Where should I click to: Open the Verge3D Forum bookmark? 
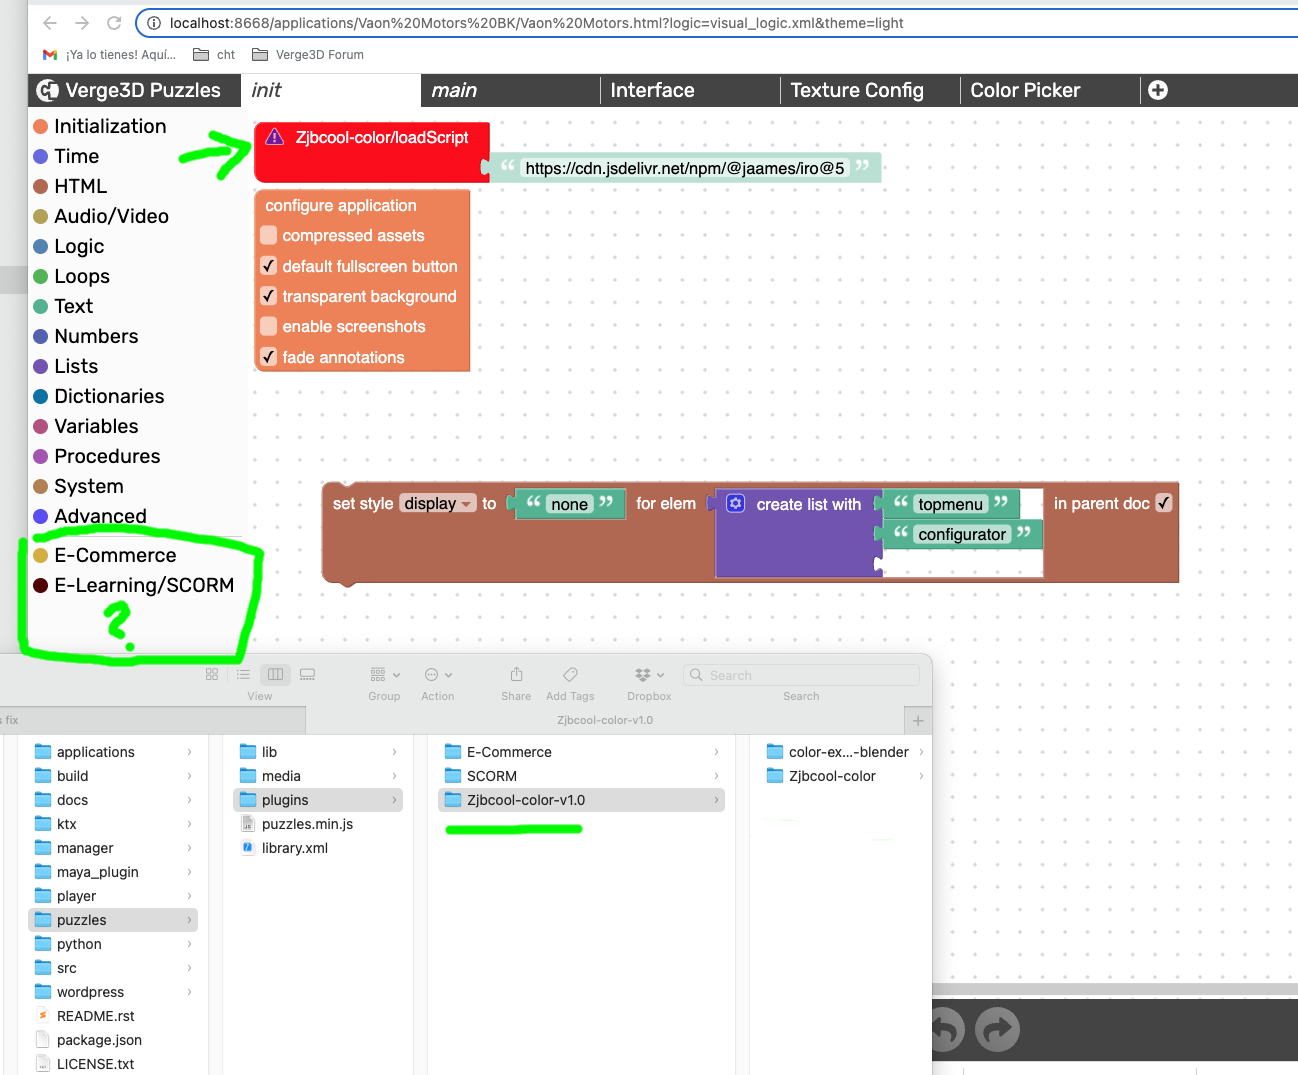point(308,55)
